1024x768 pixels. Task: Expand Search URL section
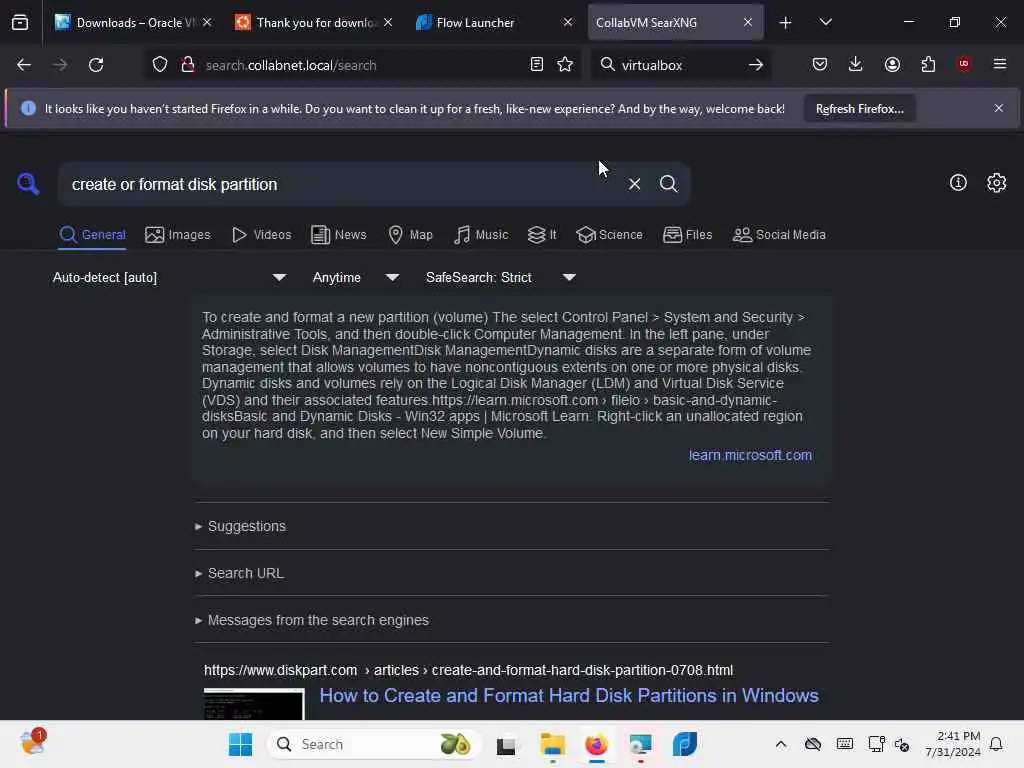pyautogui.click(x=239, y=573)
